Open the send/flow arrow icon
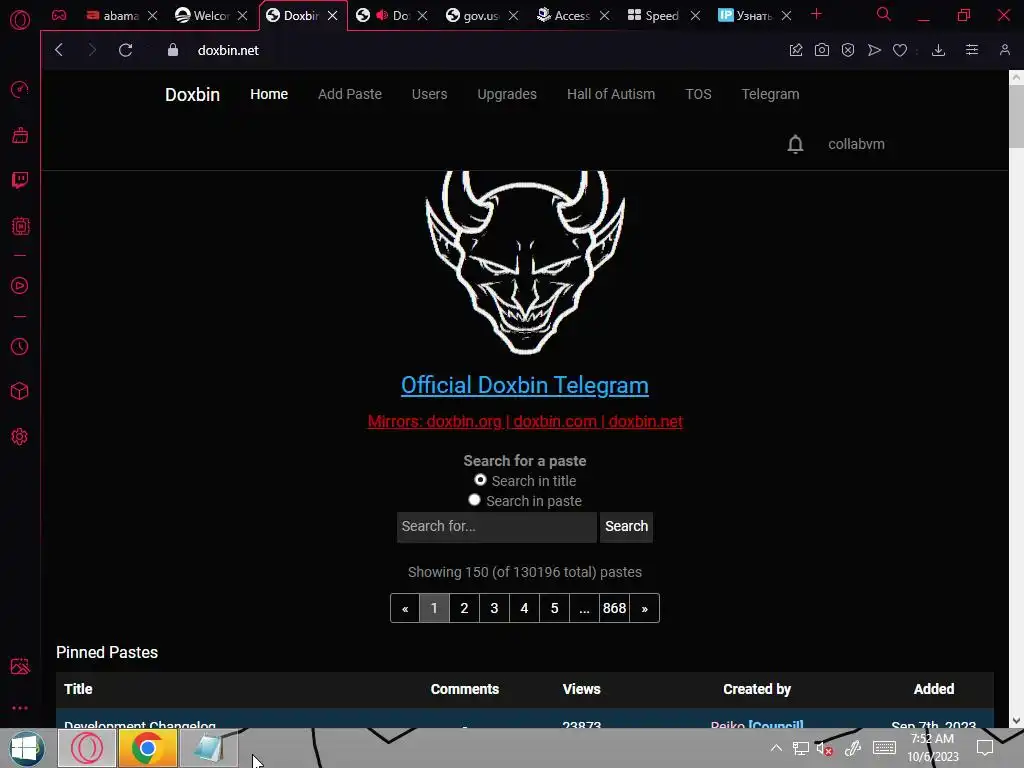Image resolution: width=1024 pixels, height=768 pixels. 874,50
